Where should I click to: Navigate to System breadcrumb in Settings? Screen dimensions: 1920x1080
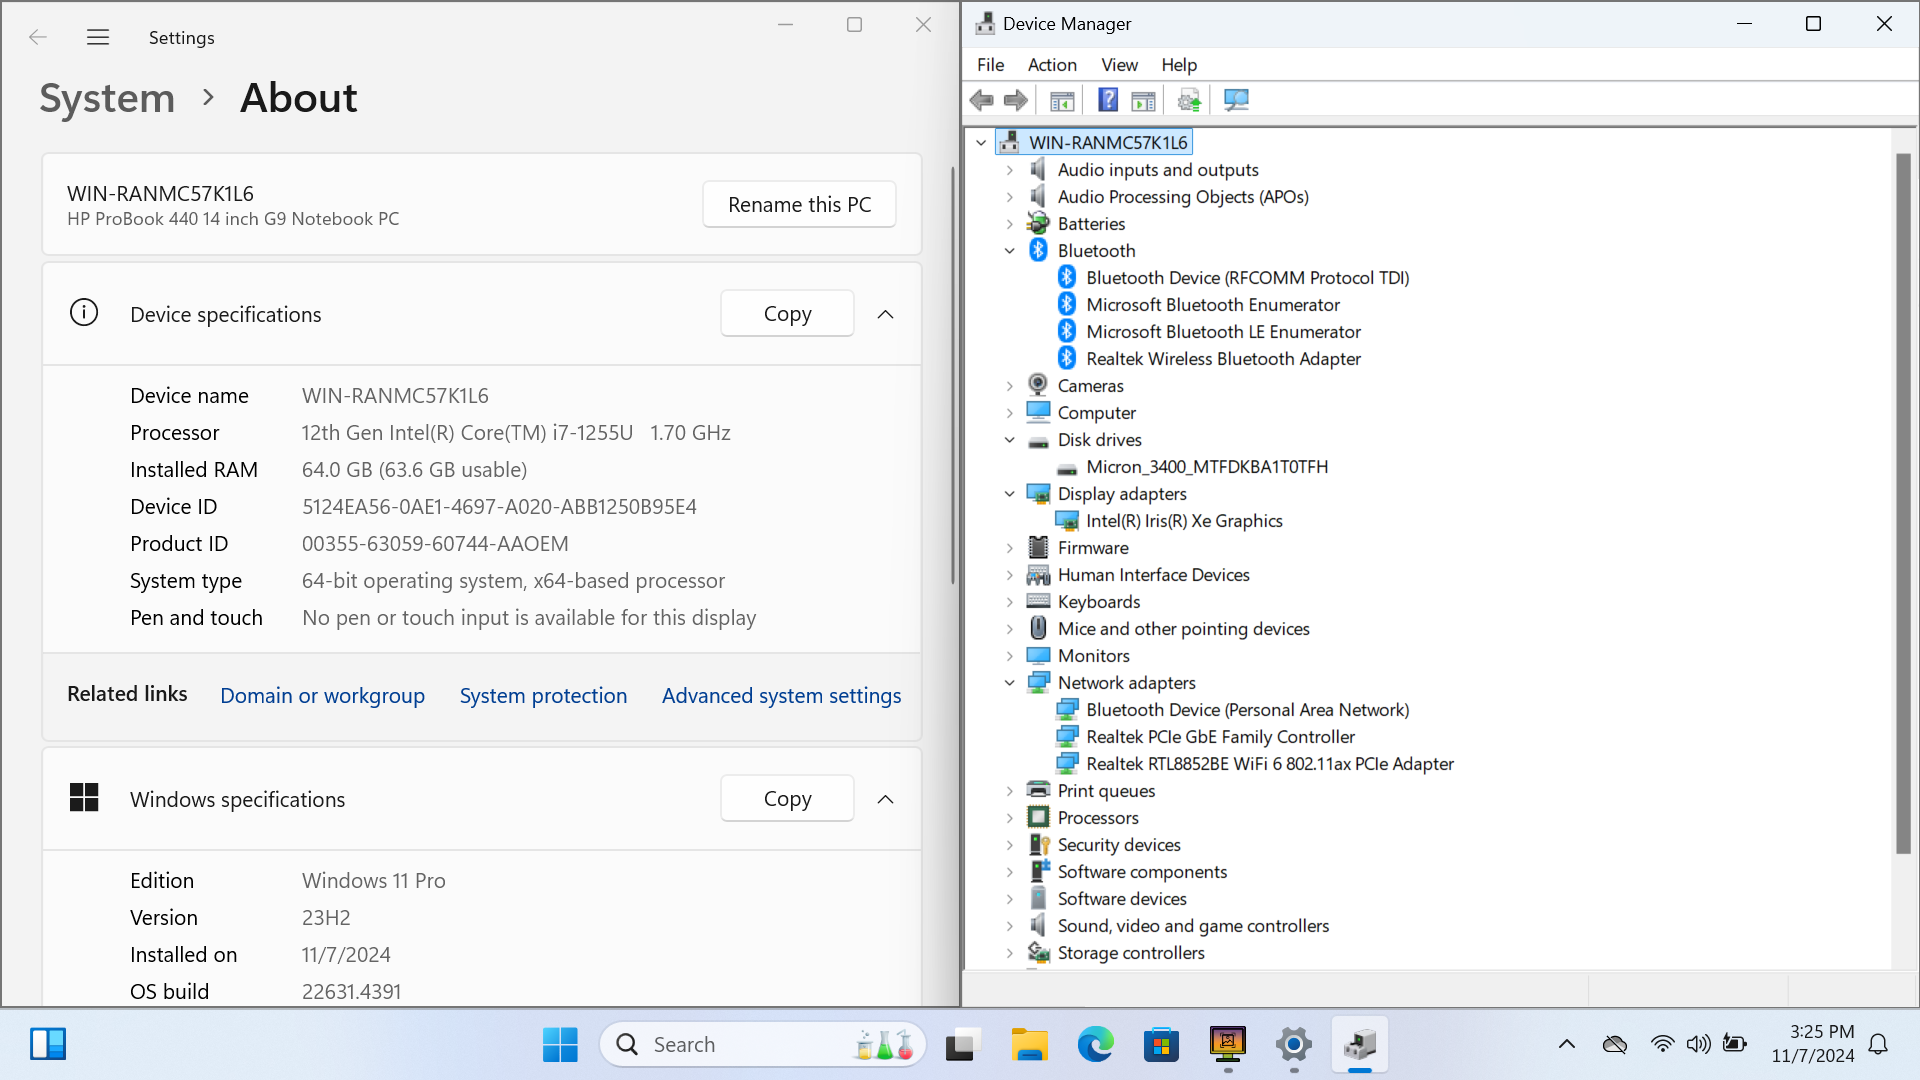tap(107, 98)
